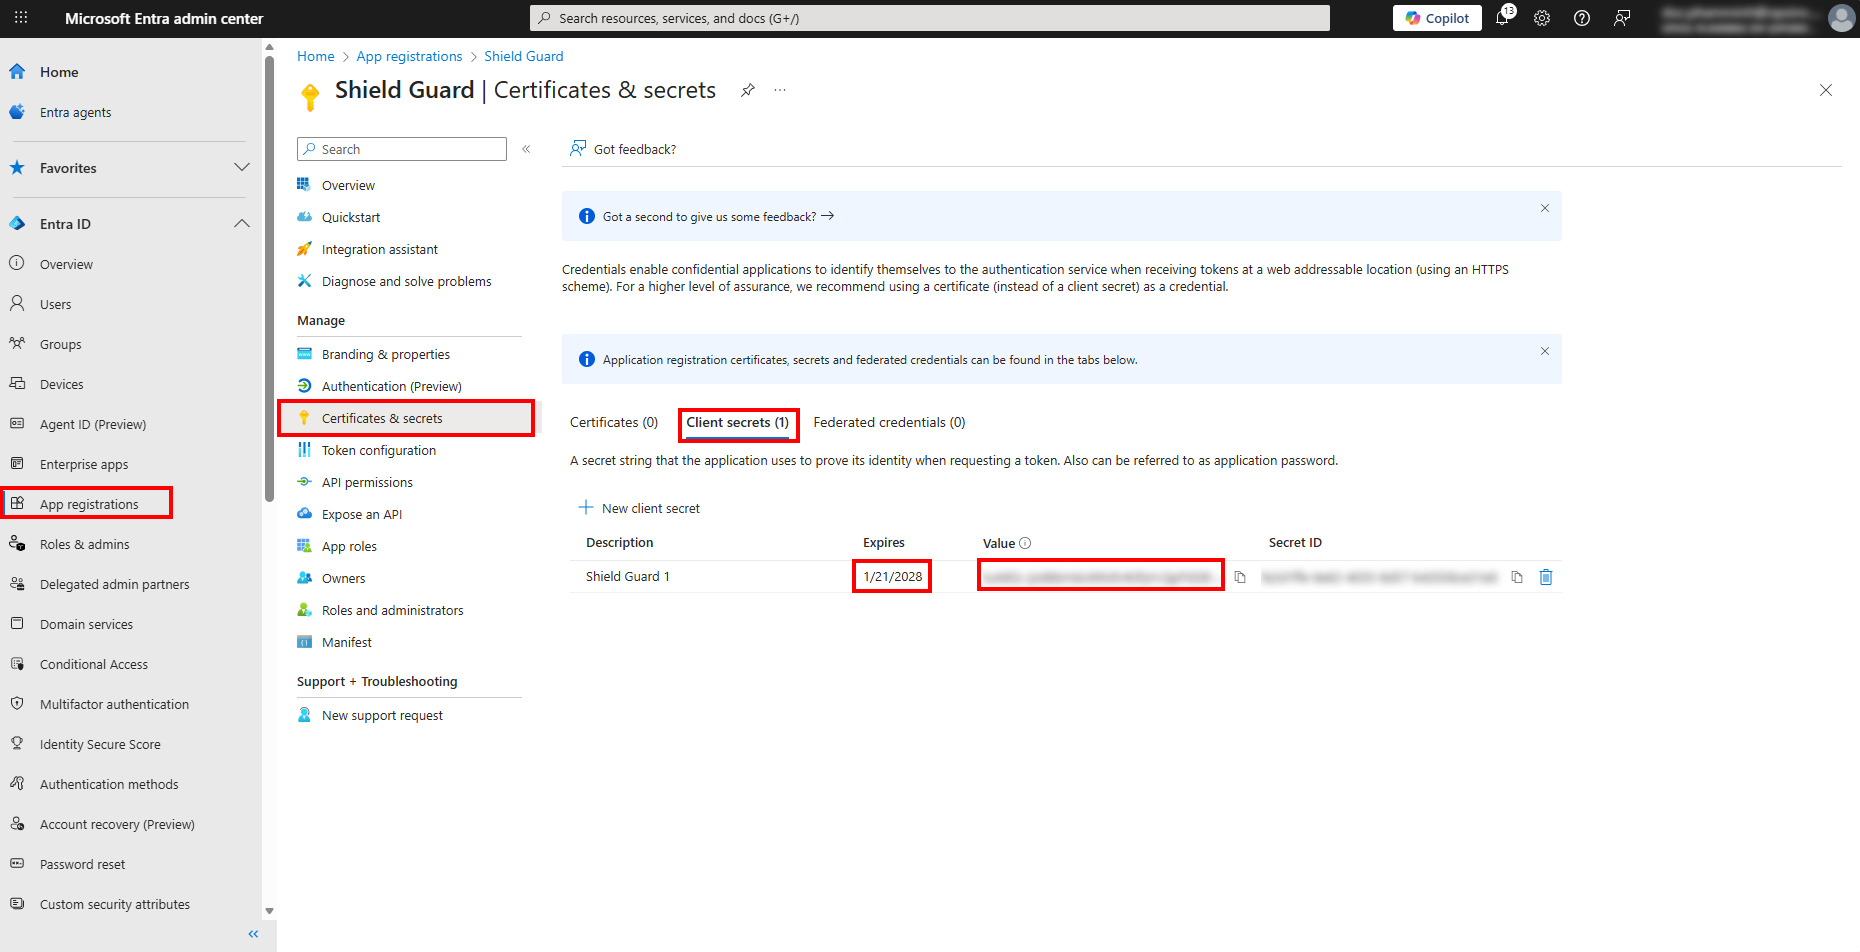Copy the Secret ID to clipboard
1860x952 pixels.
point(1517,577)
